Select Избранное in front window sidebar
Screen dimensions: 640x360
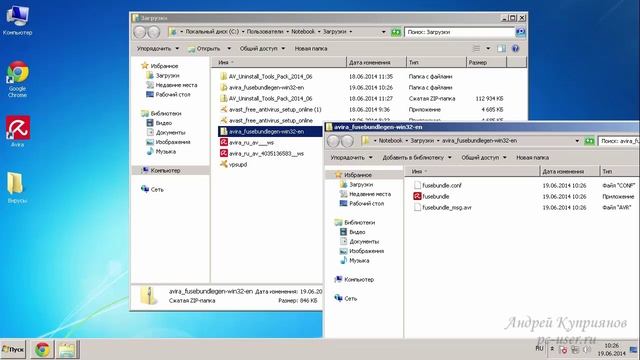pyautogui.click(x=353, y=175)
